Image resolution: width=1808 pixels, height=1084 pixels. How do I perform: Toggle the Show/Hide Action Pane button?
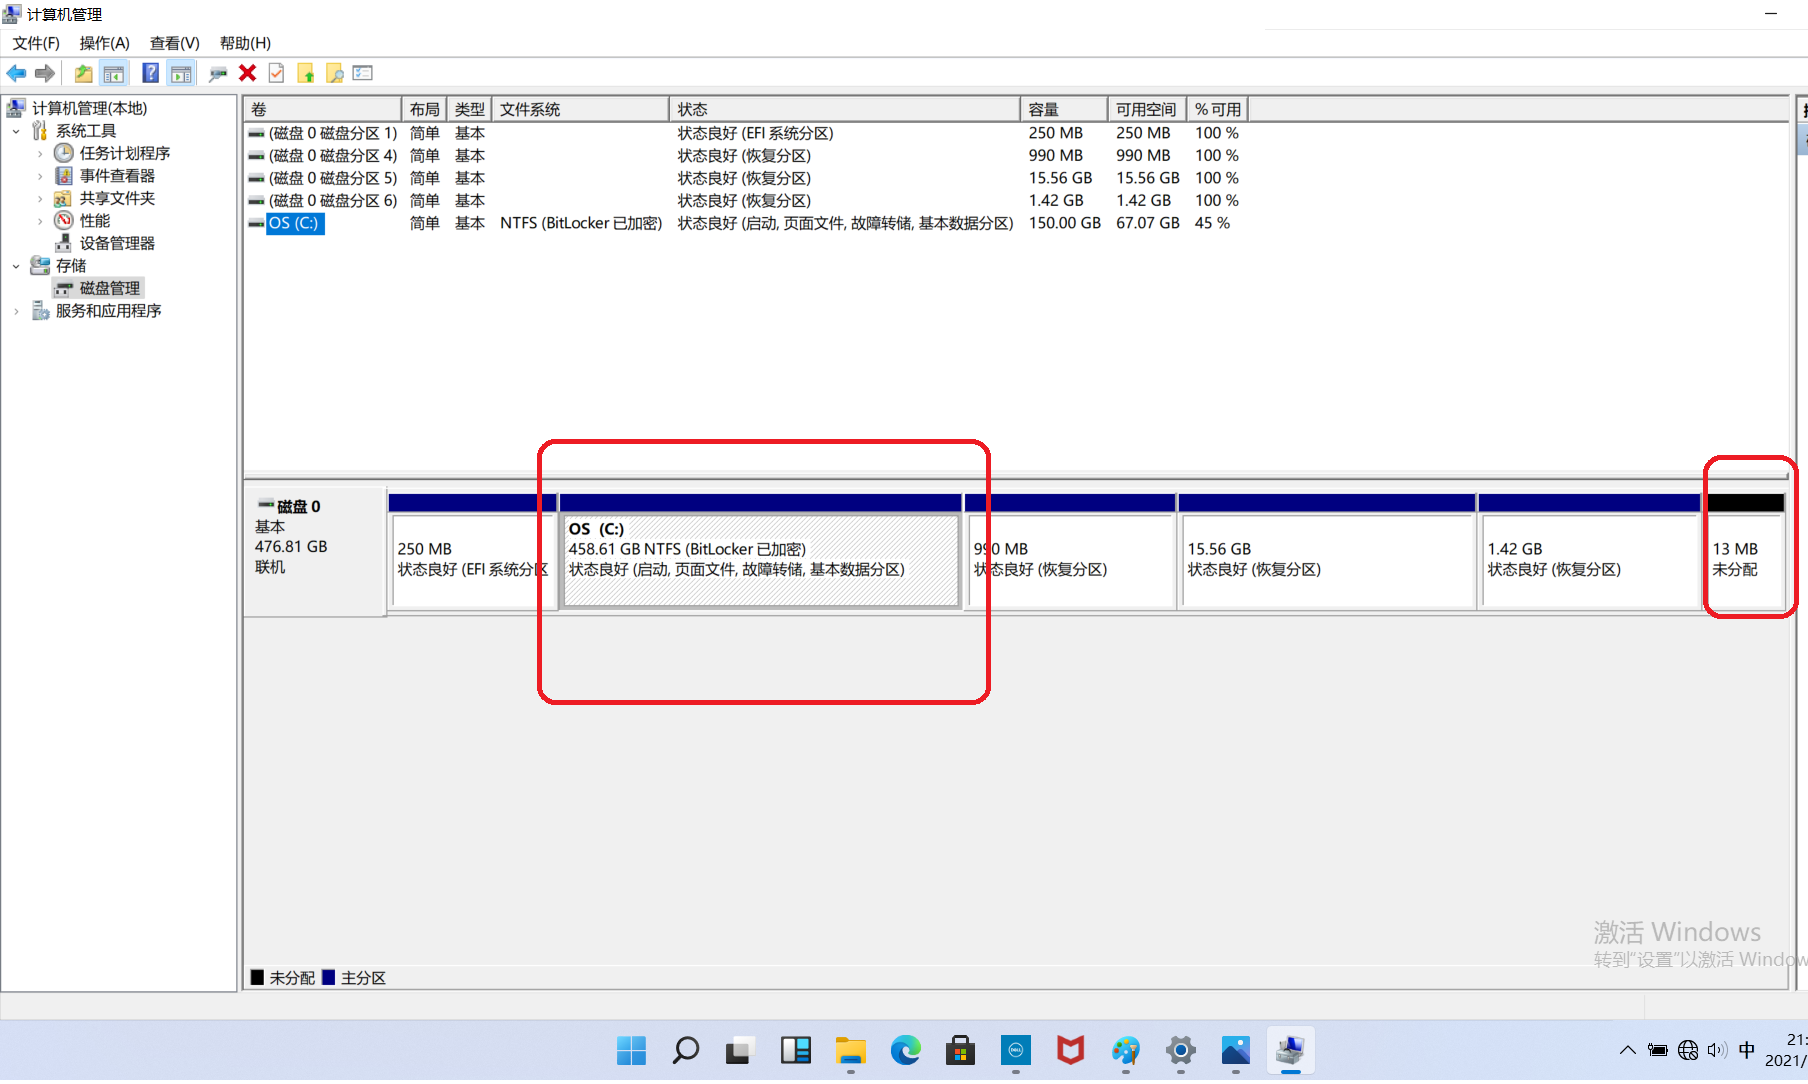click(x=181, y=73)
